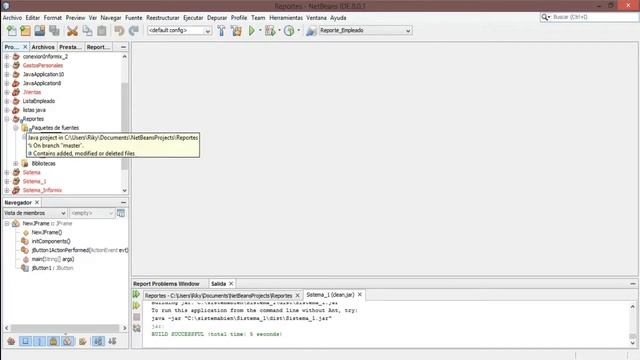Click the top green rerun icon in Output

136,294
